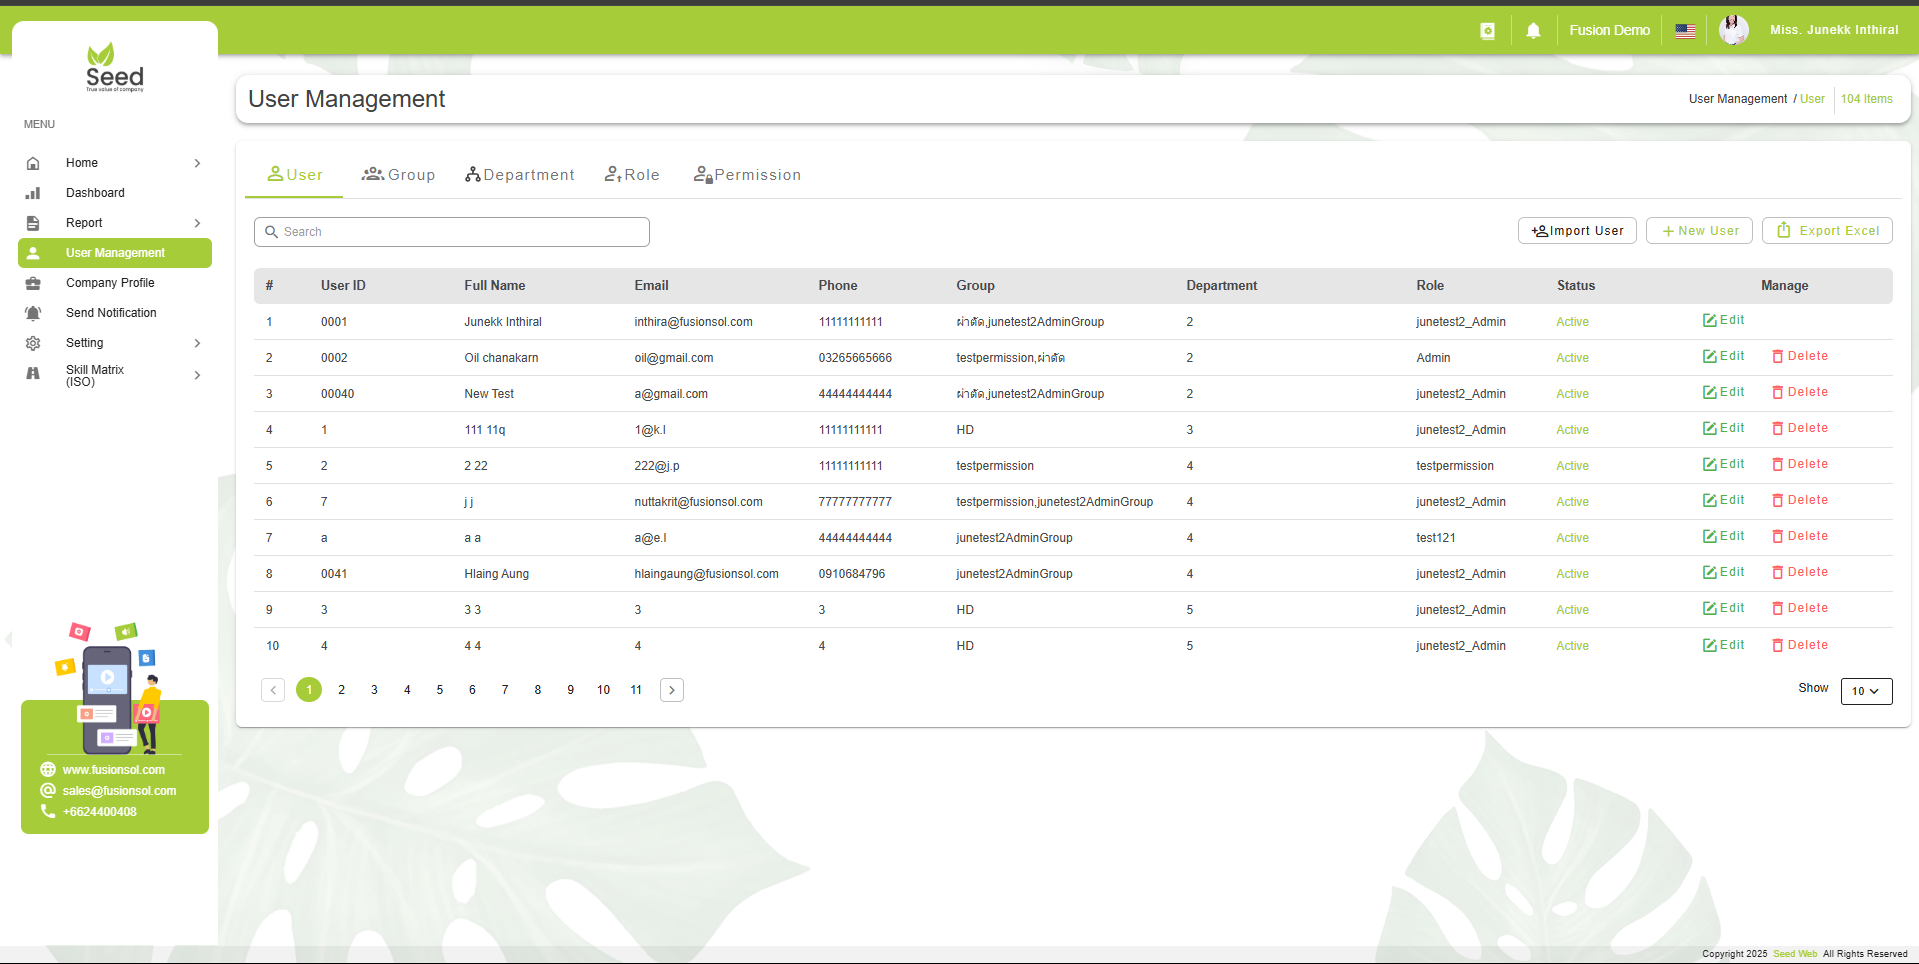Image resolution: width=1919 pixels, height=964 pixels.
Task: Click the user avatar of Miss. Junekk Inthiral
Action: (1733, 29)
